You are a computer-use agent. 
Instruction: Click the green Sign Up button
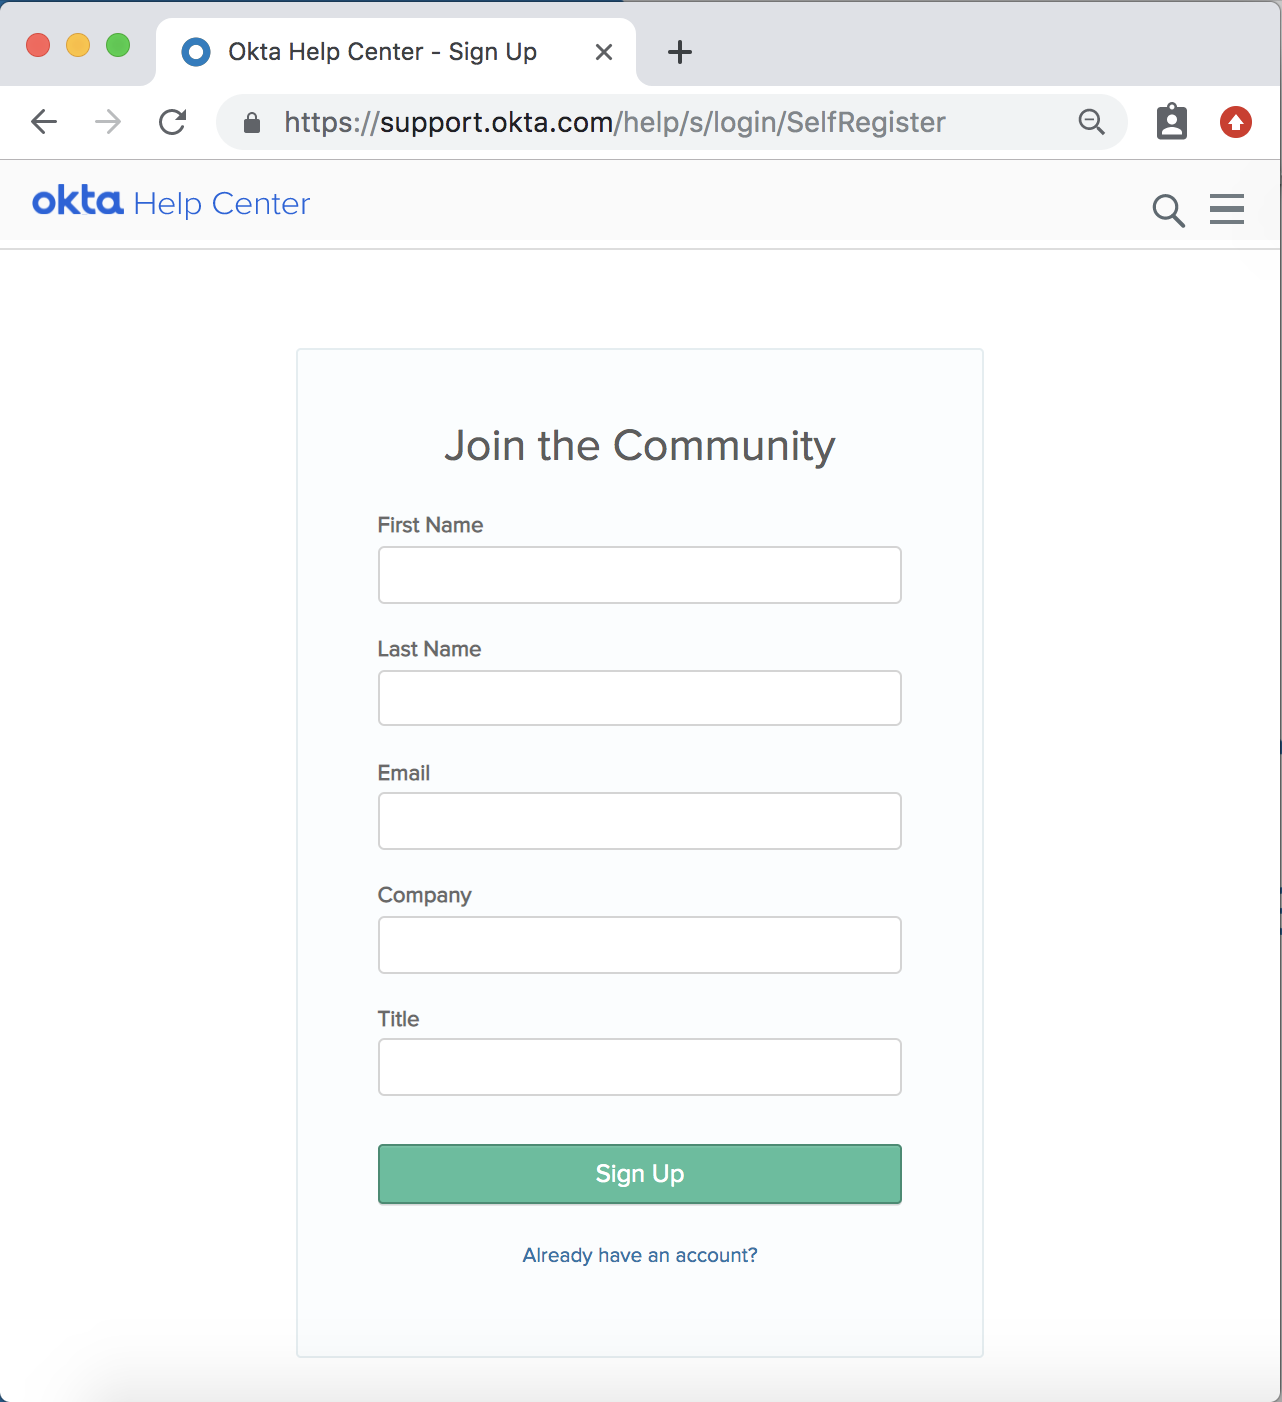(640, 1174)
